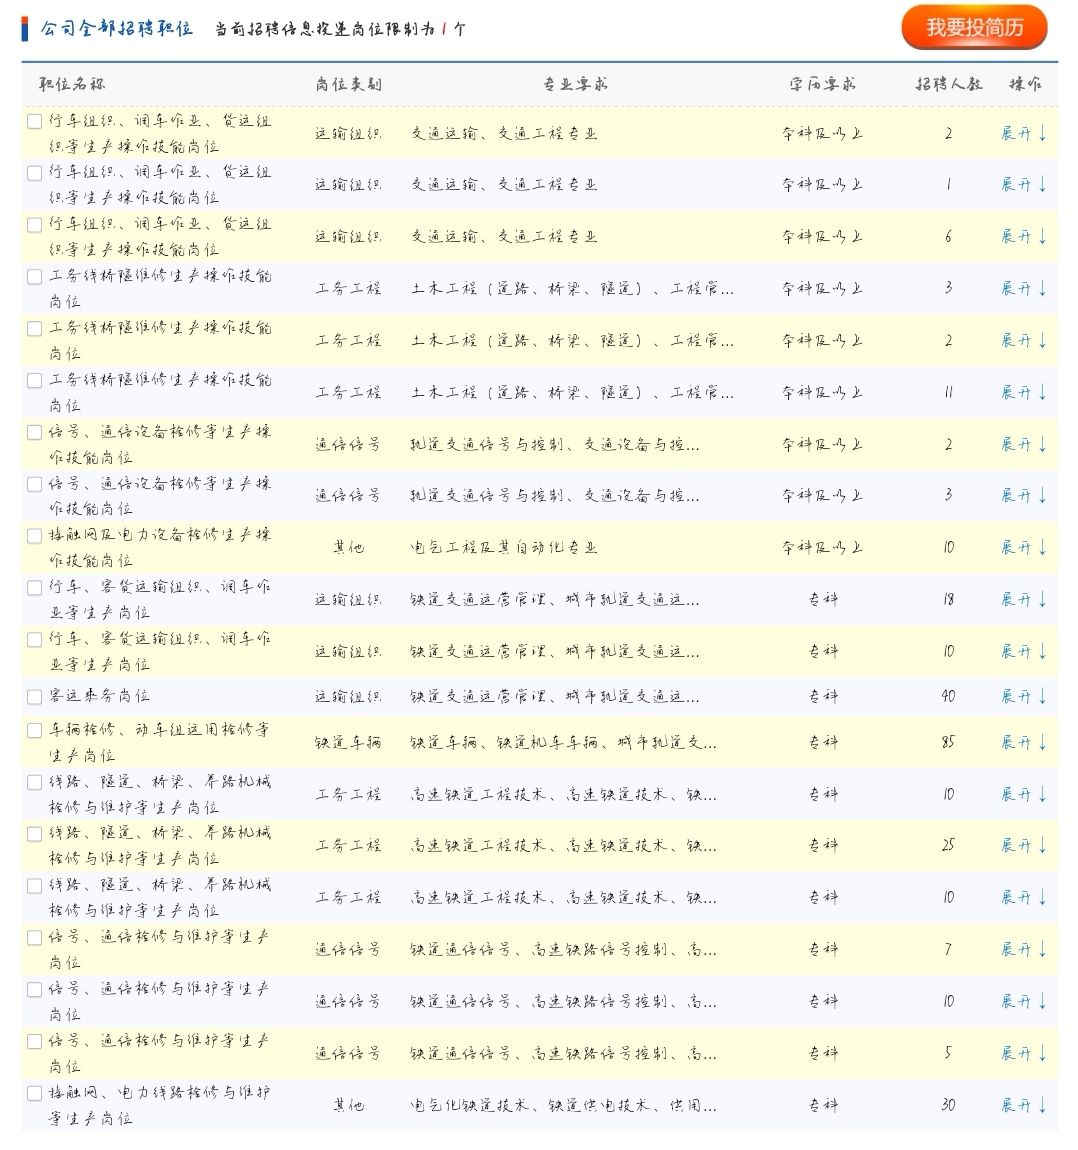This screenshot has width=1078, height=1150.
Task: Click the 职位名称 column header
Action: click(72, 85)
